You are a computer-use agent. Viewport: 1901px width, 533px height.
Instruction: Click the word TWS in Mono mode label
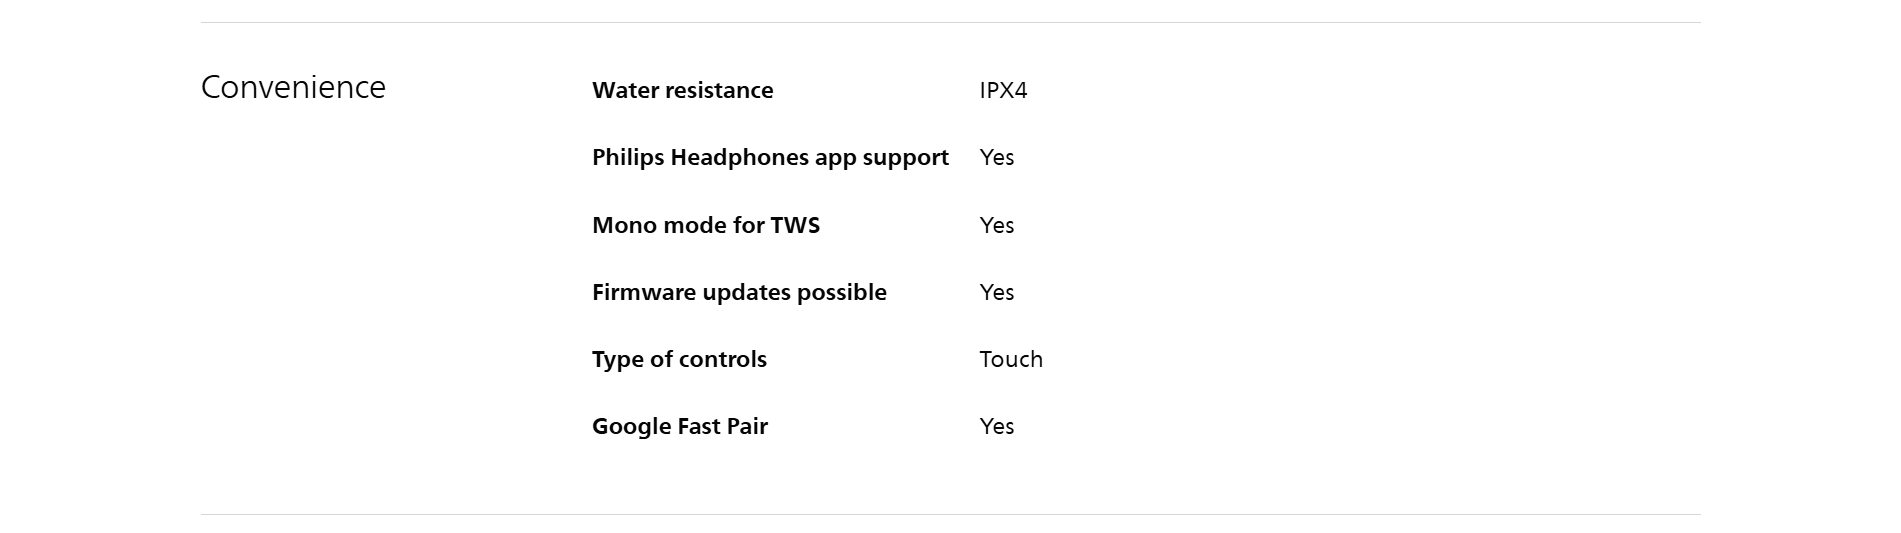pyautogui.click(x=795, y=225)
